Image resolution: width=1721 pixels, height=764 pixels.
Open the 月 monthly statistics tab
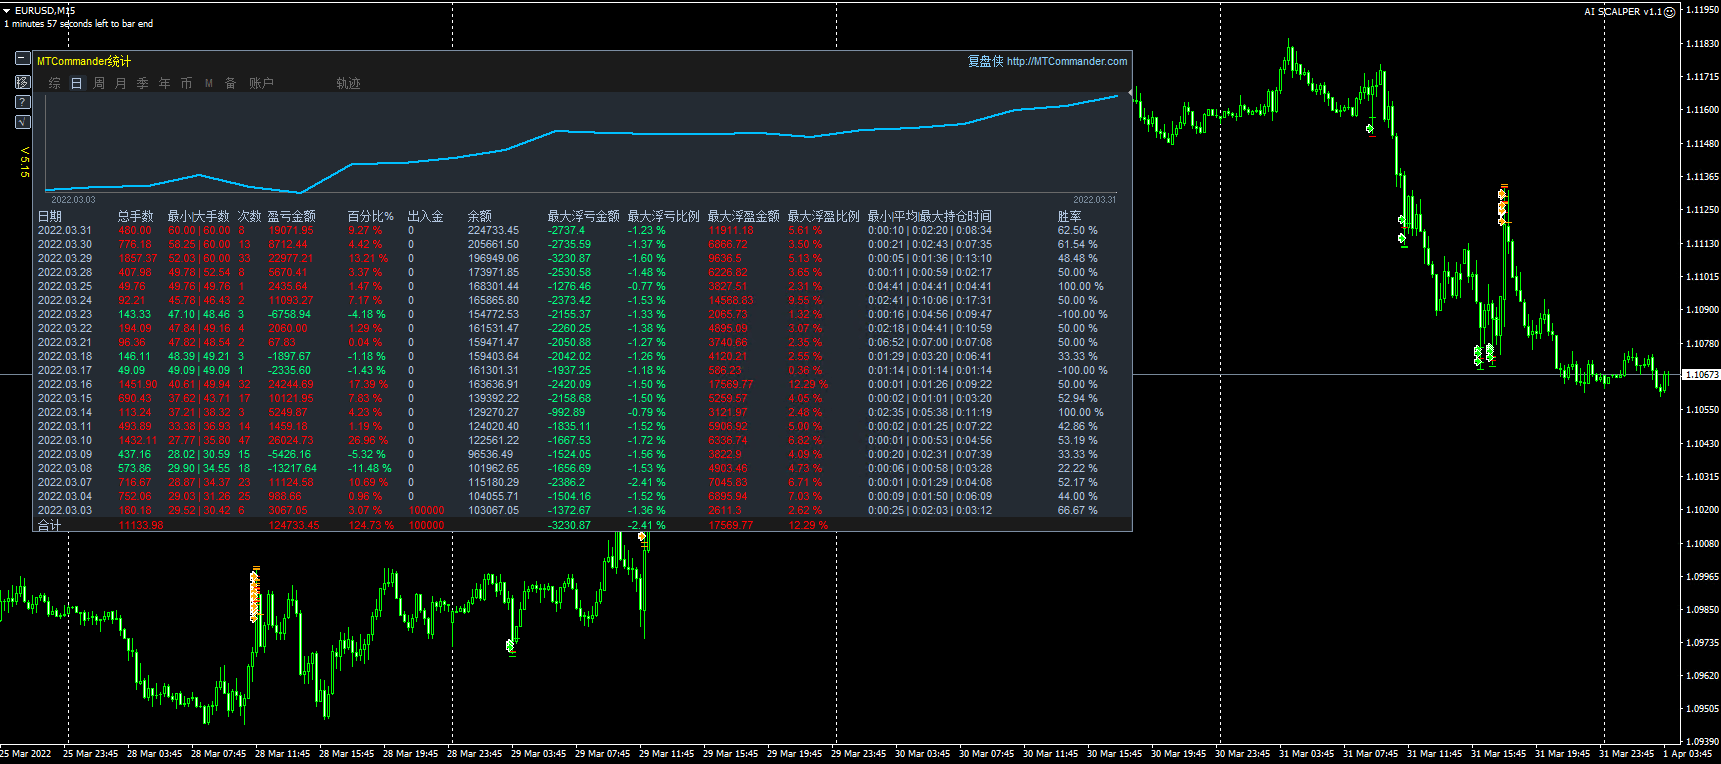pos(121,83)
